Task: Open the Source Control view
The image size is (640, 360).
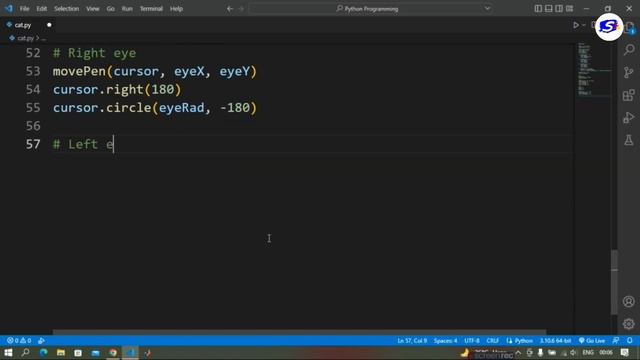Action: pyautogui.click(x=629, y=72)
